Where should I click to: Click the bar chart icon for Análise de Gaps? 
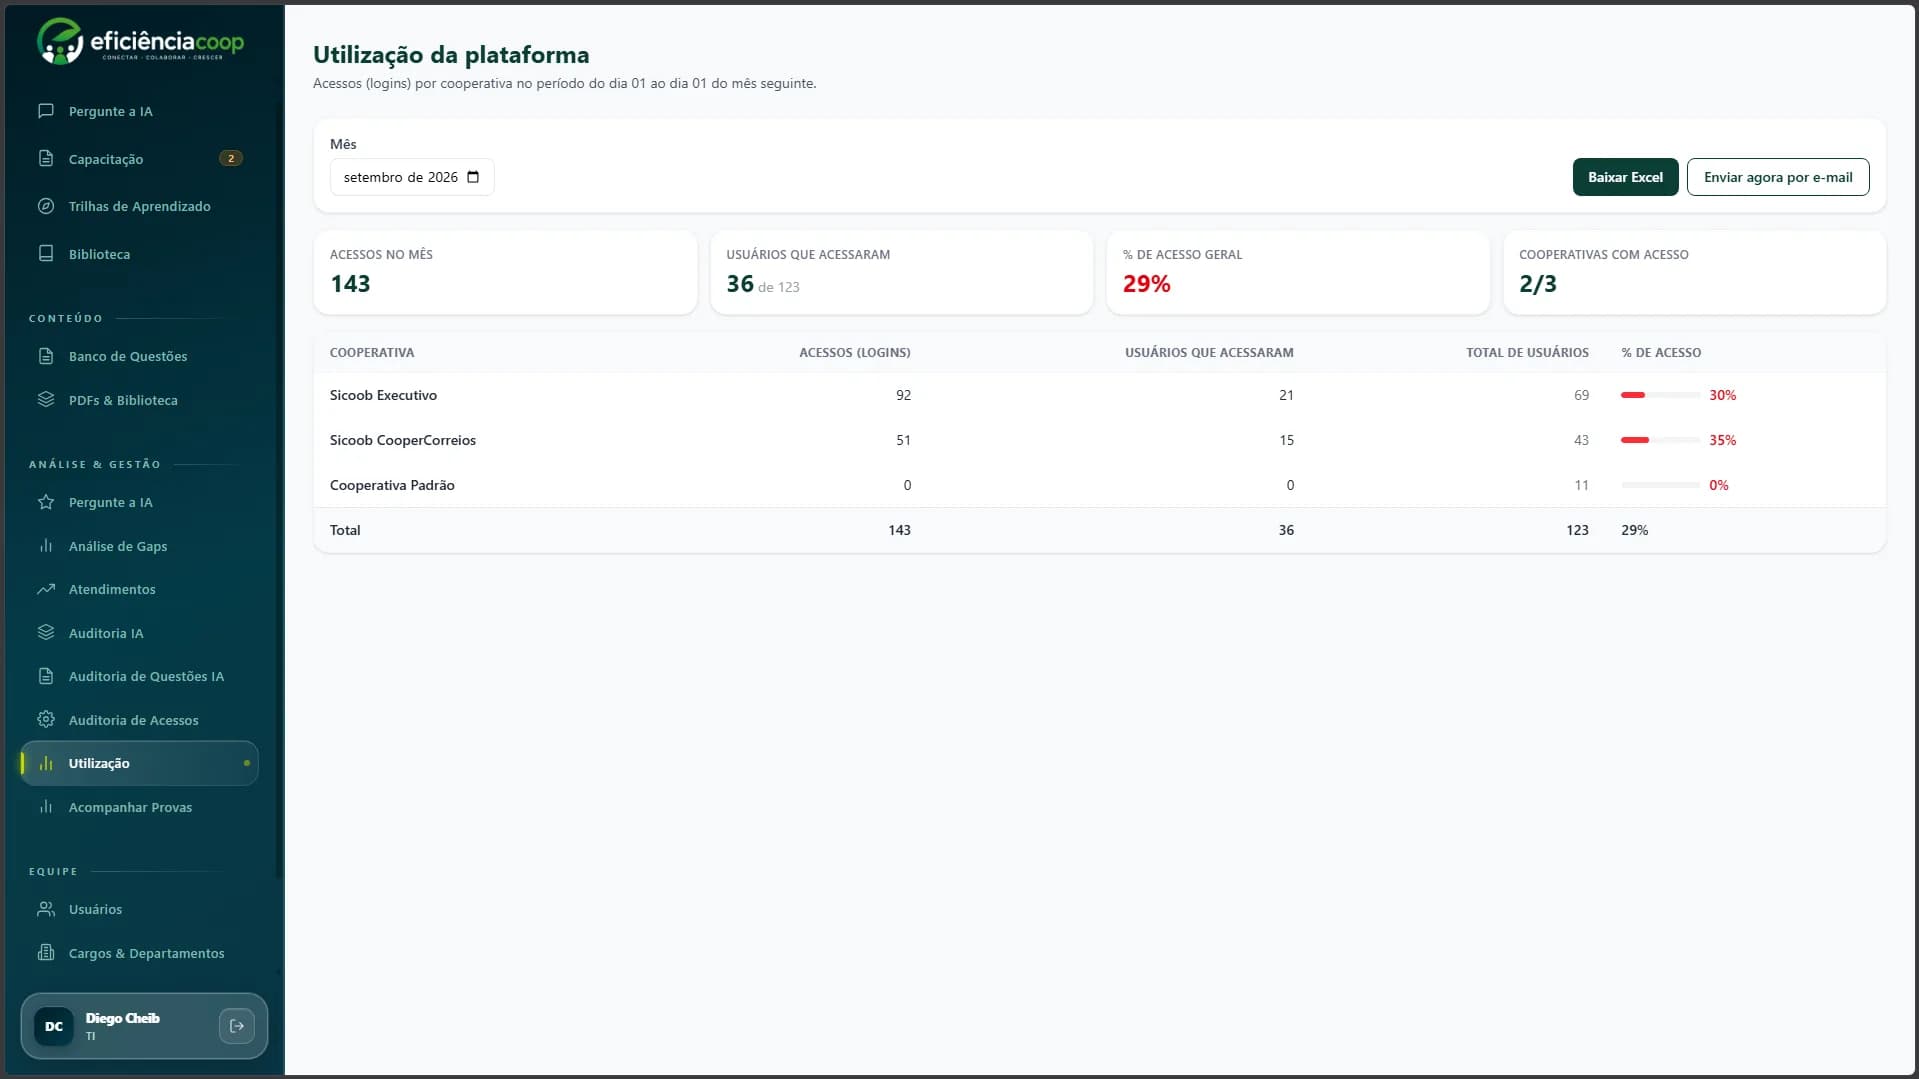click(x=46, y=546)
